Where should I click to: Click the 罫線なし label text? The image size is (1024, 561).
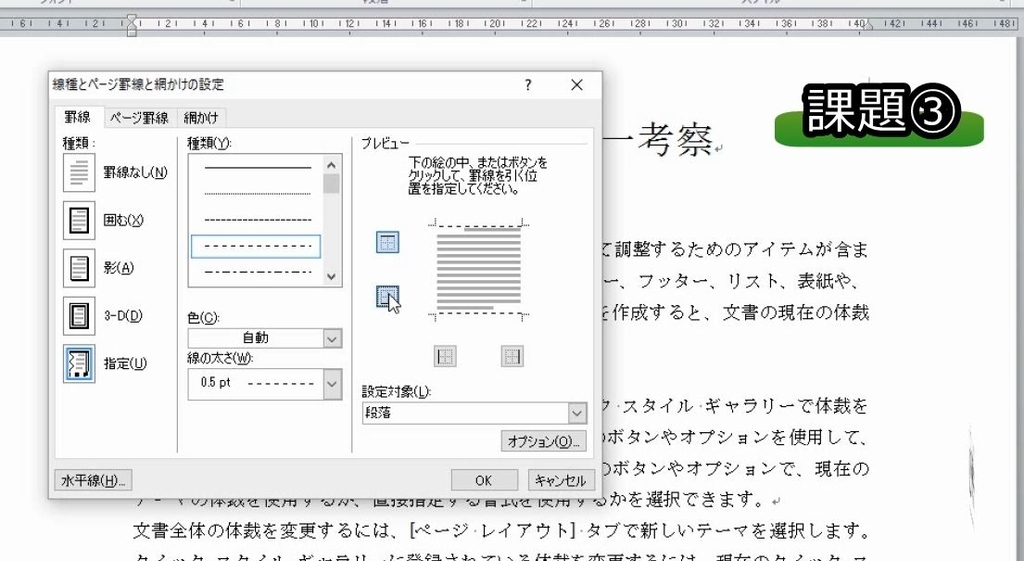click(x=135, y=172)
